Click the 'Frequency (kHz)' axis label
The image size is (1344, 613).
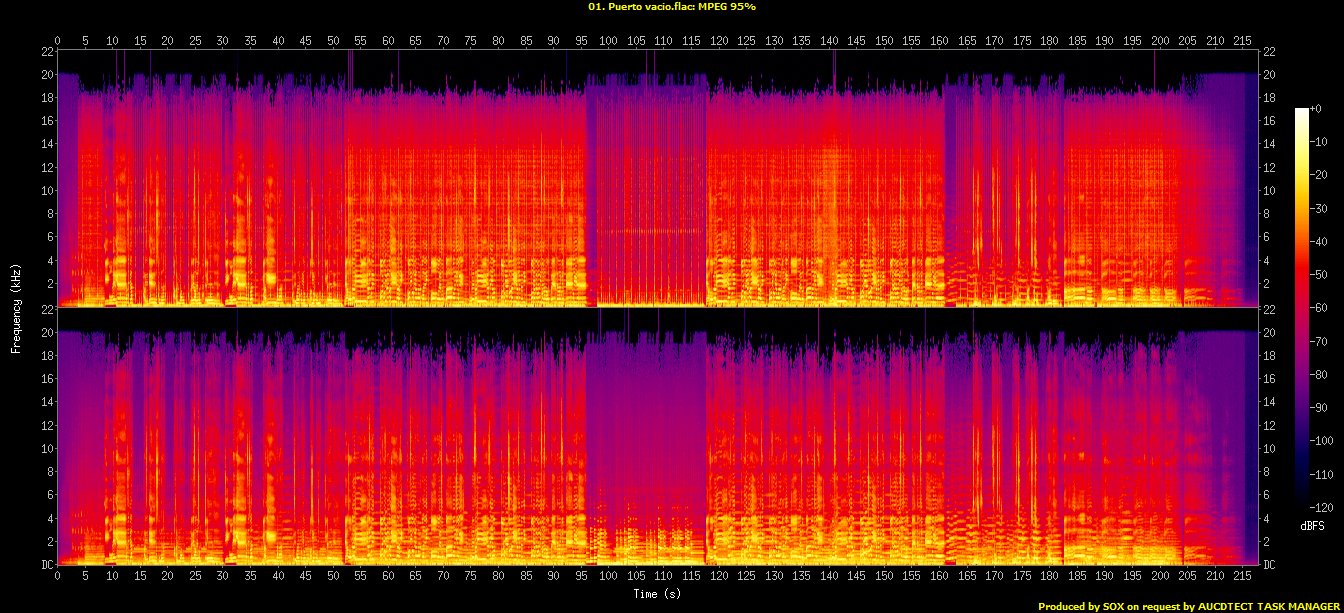click(x=16, y=307)
